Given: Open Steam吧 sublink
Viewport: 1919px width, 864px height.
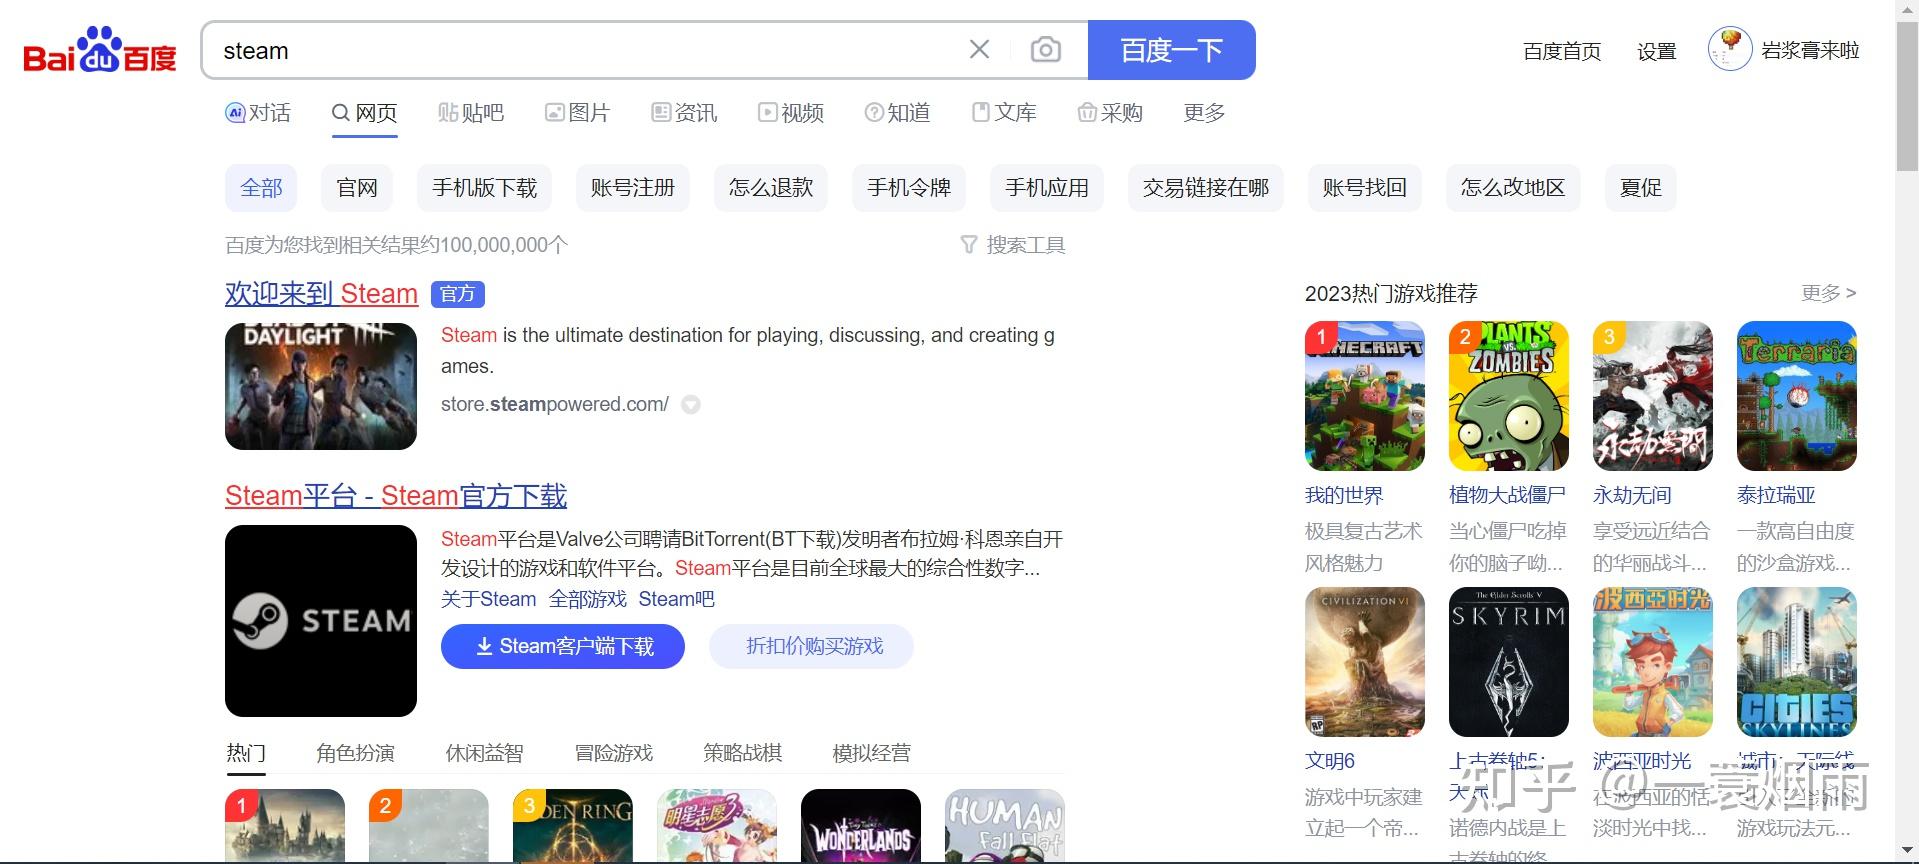Looking at the screenshot, I should (x=677, y=599).
